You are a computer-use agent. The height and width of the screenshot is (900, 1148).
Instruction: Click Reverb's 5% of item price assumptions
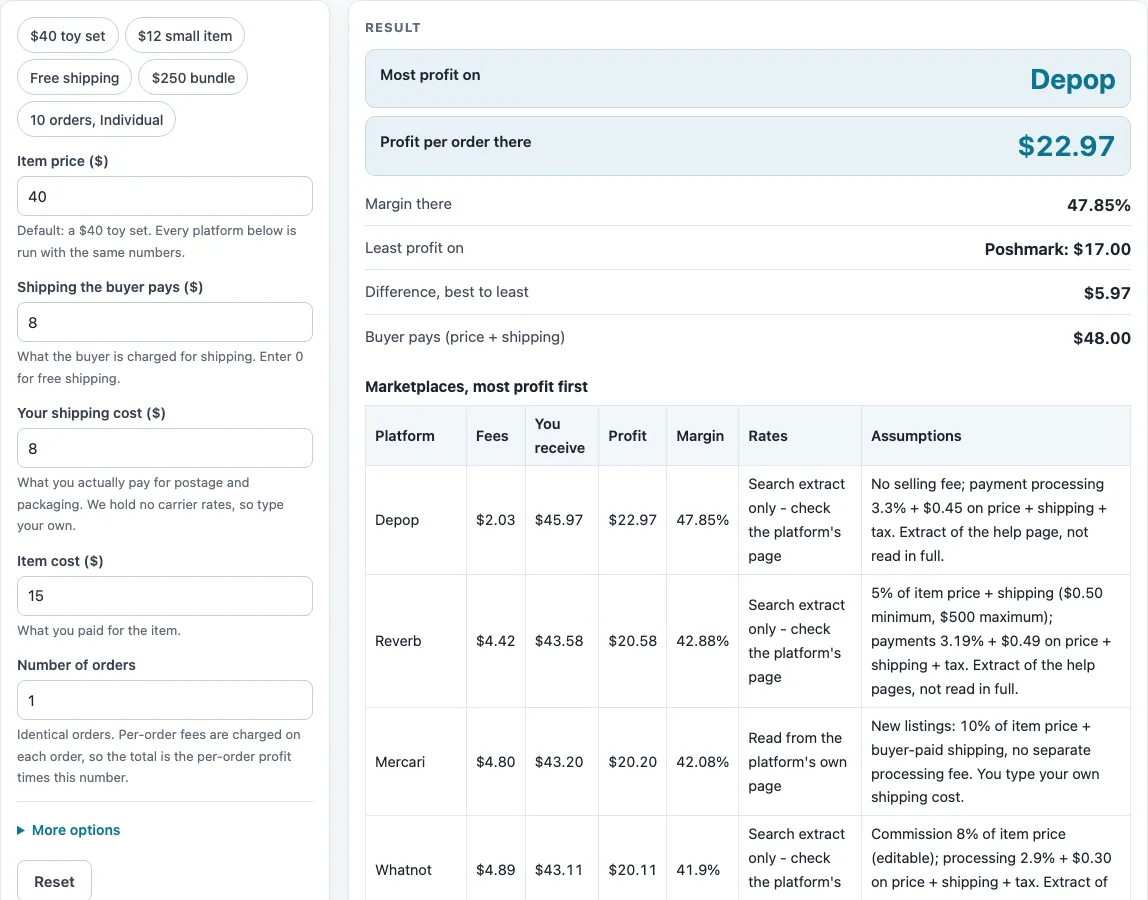tap(991, 641)
